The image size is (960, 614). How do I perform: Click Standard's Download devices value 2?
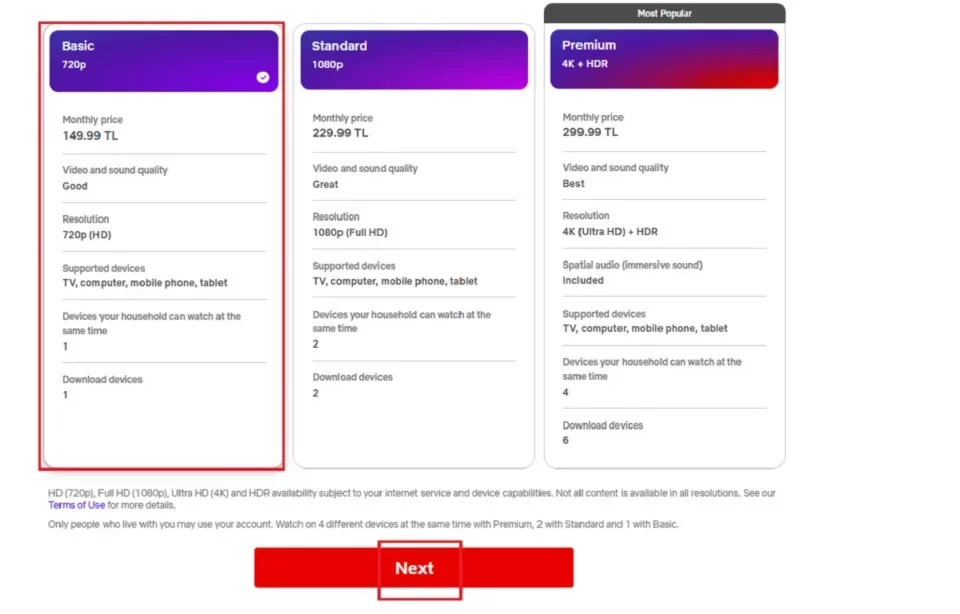[x=315, y=393]
